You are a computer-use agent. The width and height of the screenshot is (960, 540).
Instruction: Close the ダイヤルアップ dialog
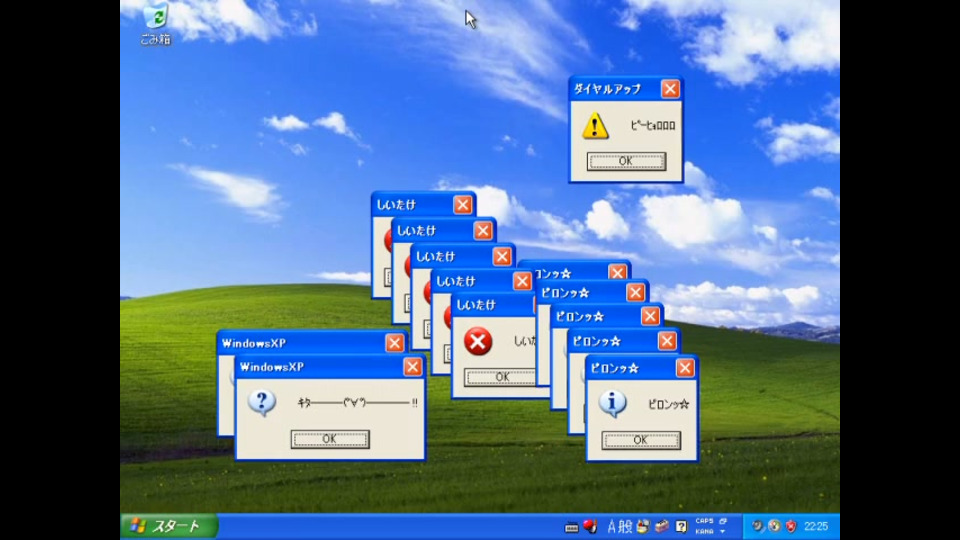click(670, 89)
